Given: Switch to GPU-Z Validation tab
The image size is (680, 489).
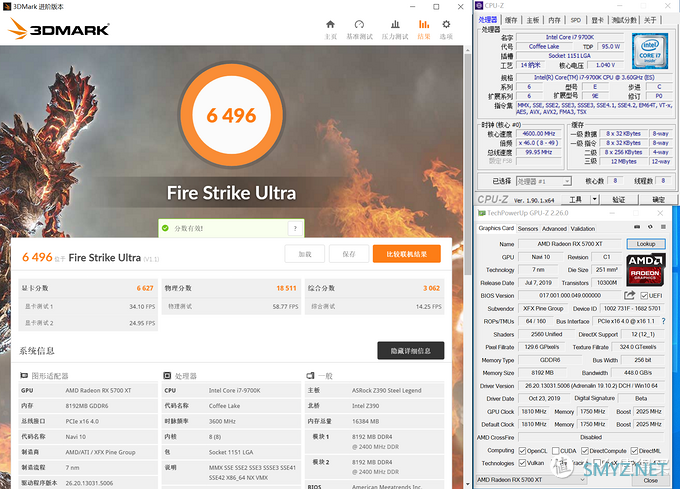Looking at the screenshot, I should (x=582, y=228).
